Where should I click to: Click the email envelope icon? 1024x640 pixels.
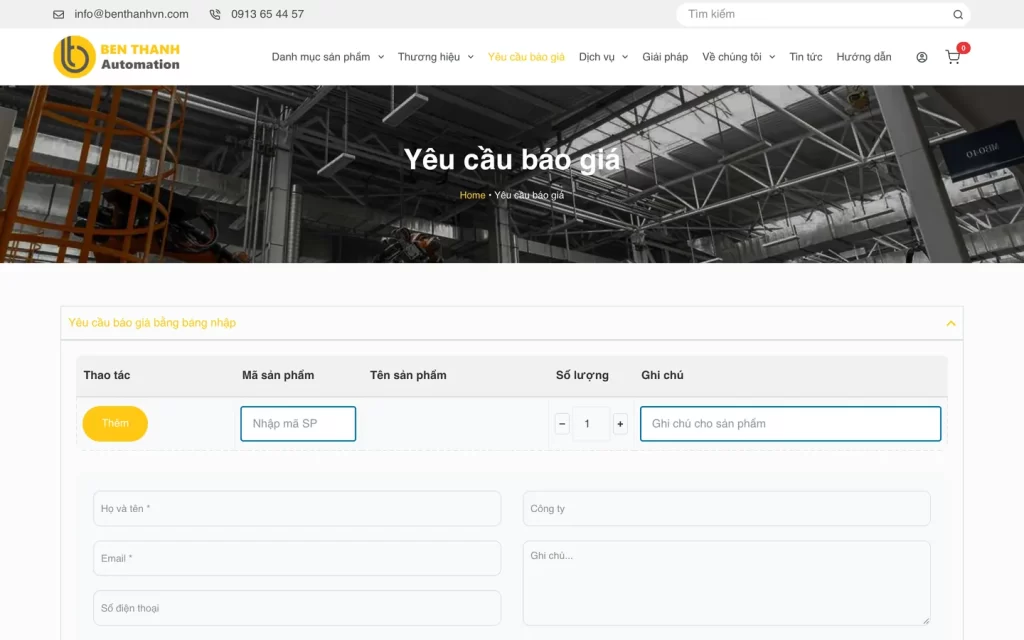(x=59, y=14)
